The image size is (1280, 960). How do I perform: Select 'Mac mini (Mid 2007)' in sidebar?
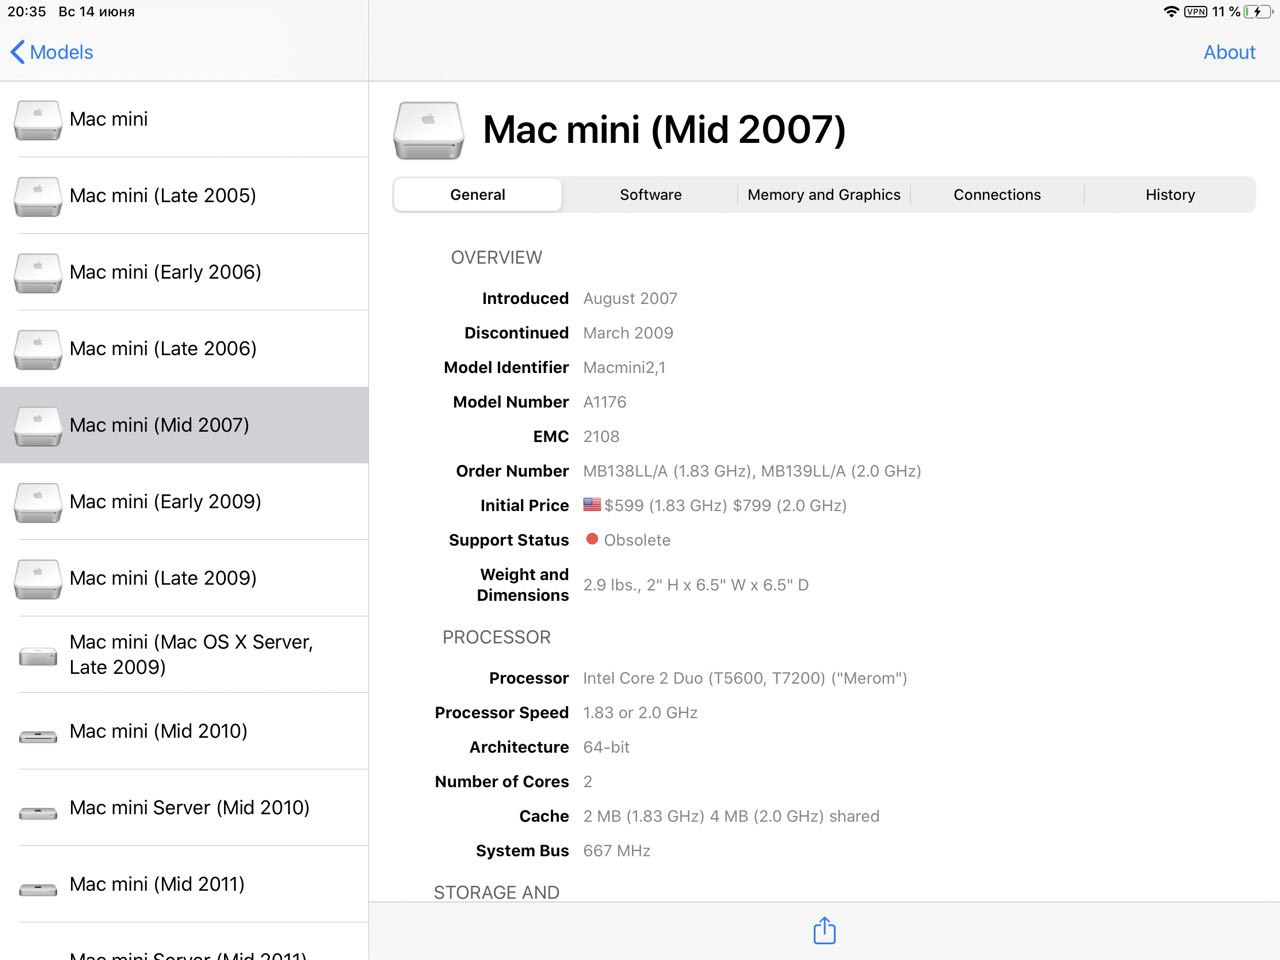click(184, 425)
